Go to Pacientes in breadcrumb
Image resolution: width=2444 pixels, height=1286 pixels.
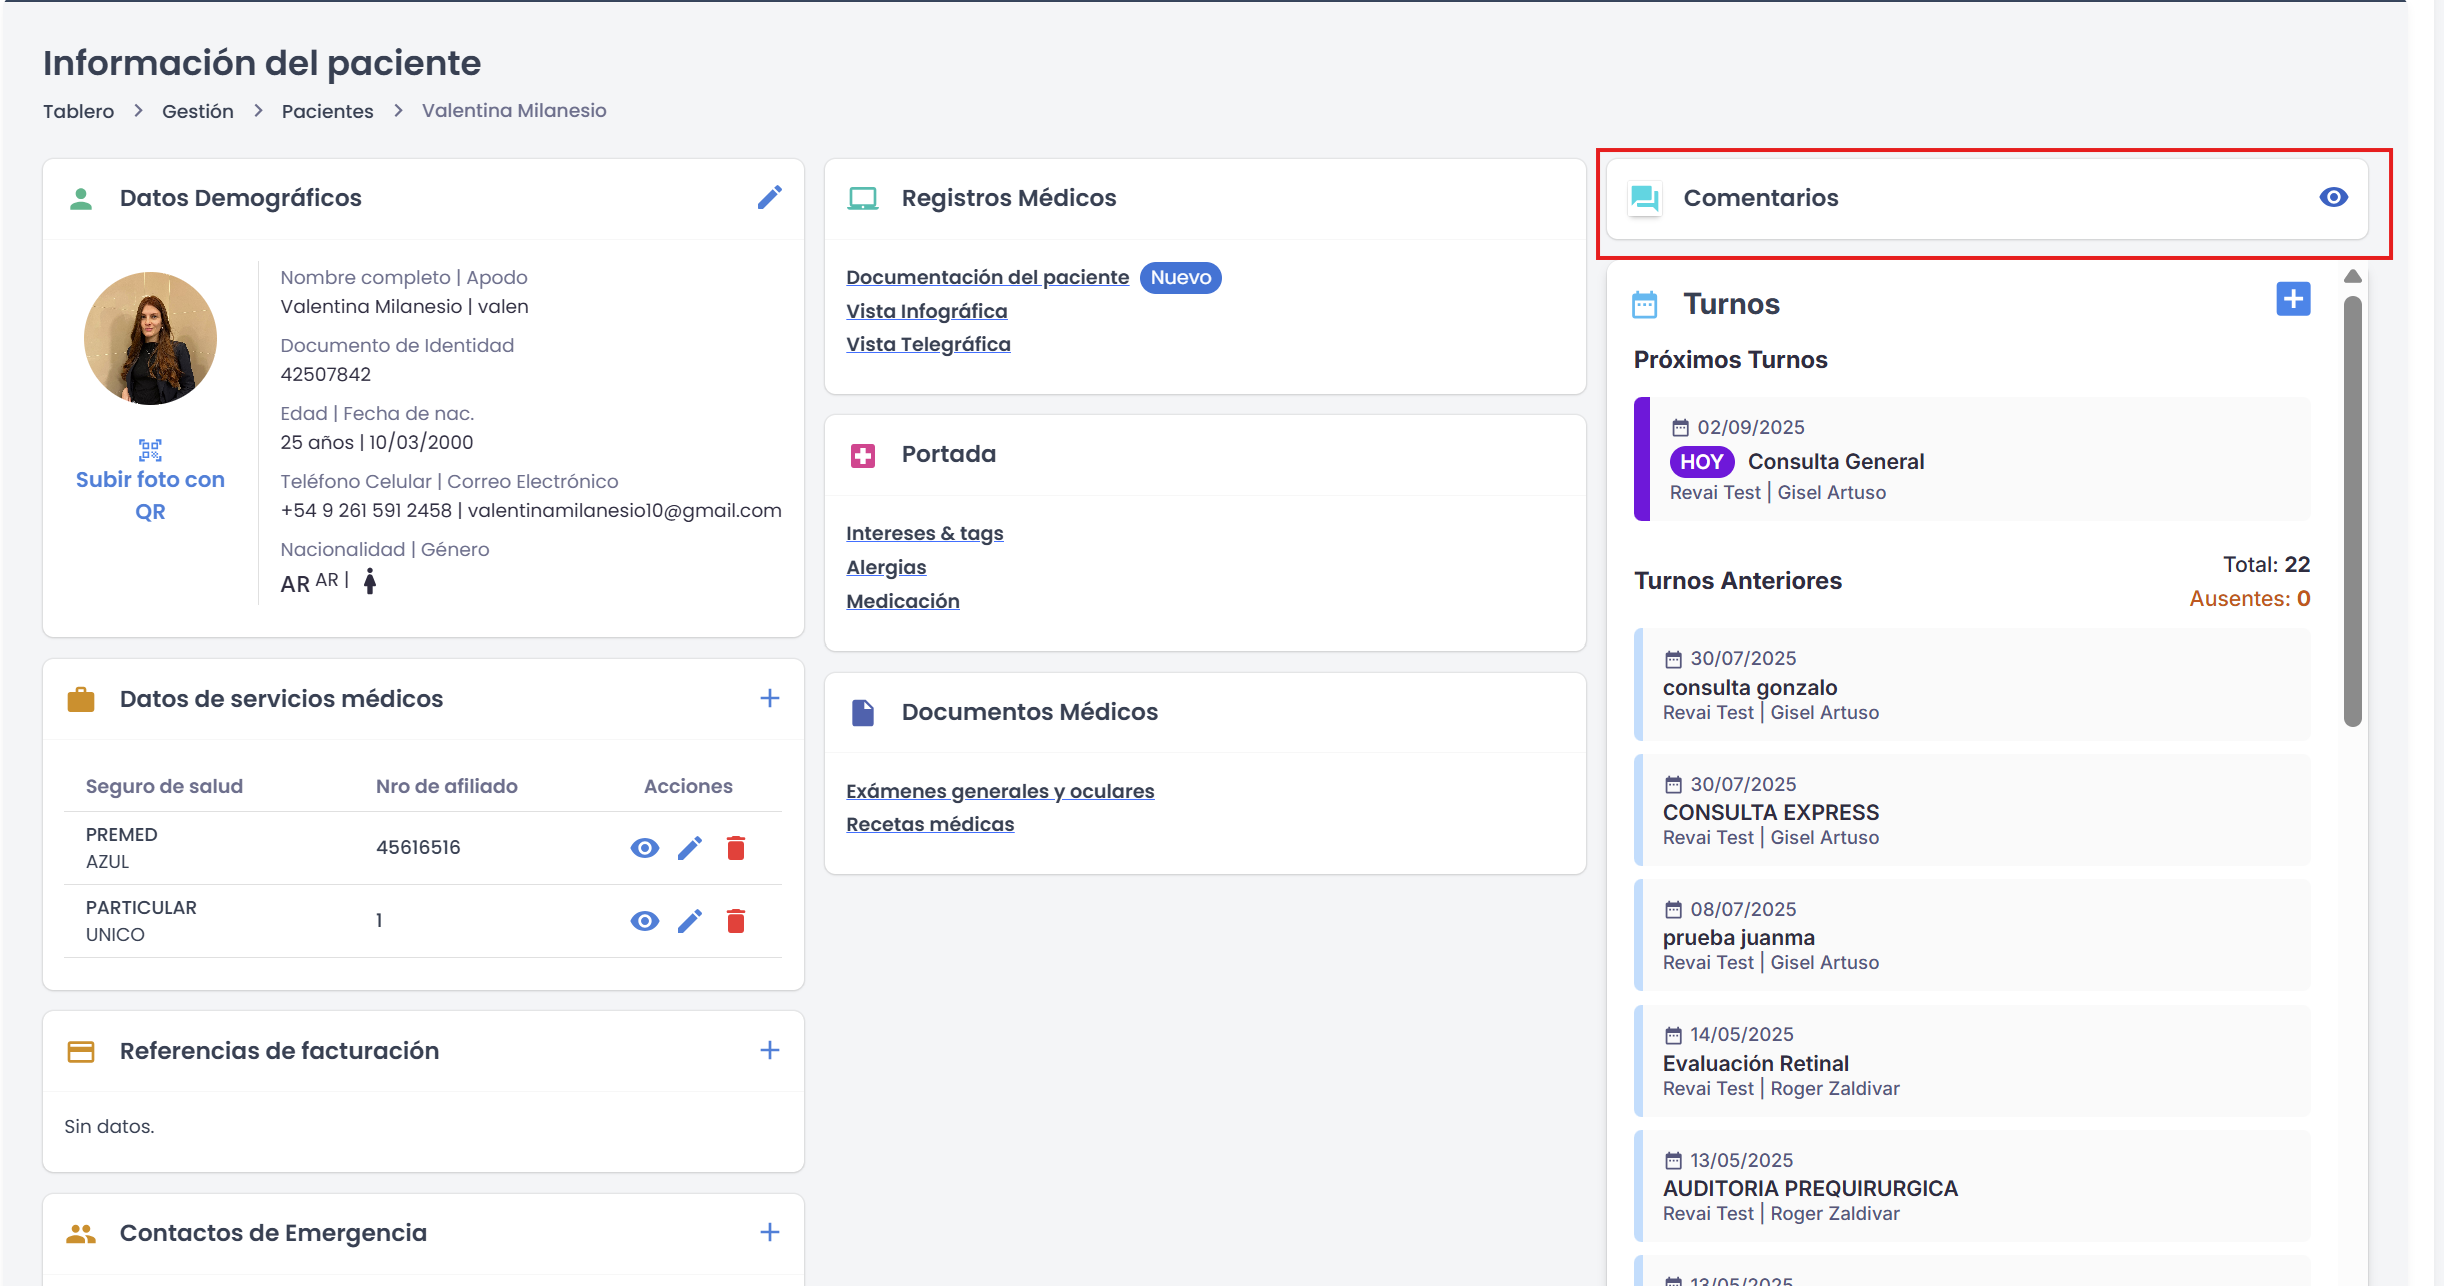[x=327, y=111]
